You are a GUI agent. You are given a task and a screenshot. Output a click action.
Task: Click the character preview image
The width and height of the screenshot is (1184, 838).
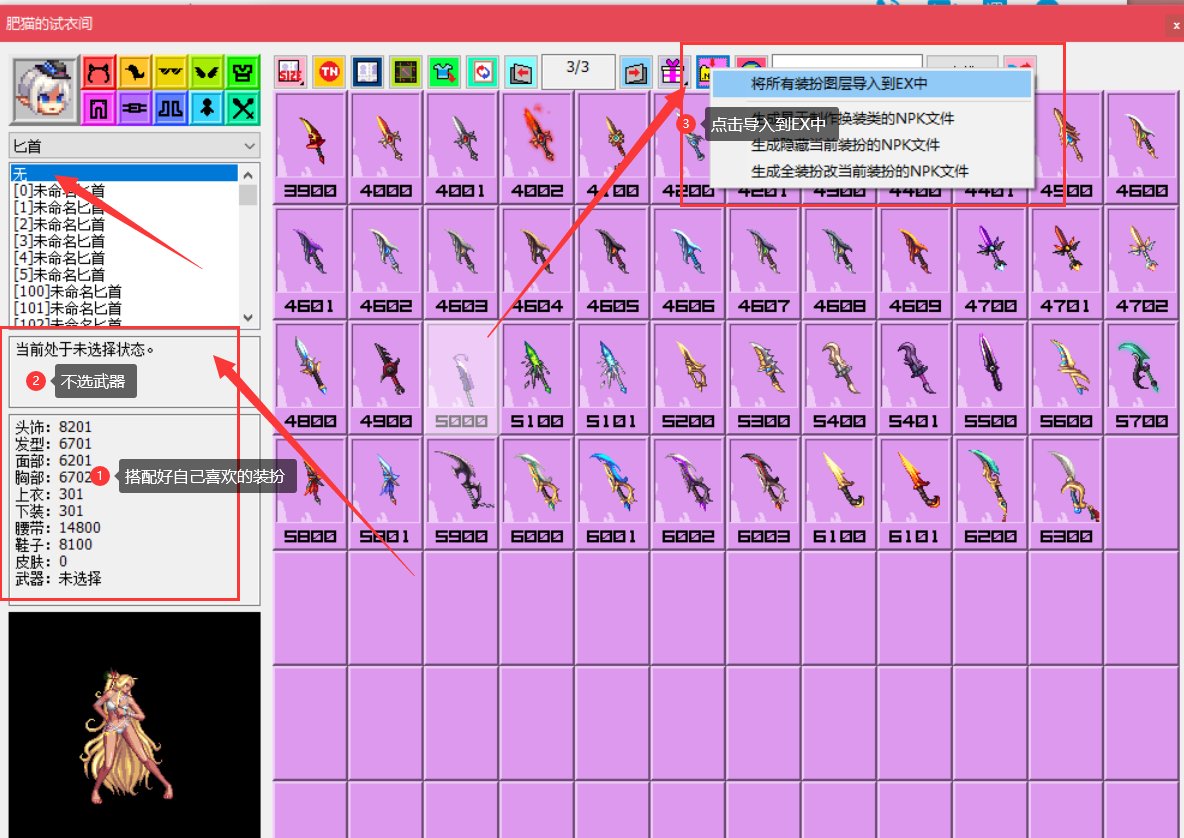click(134, 725)
